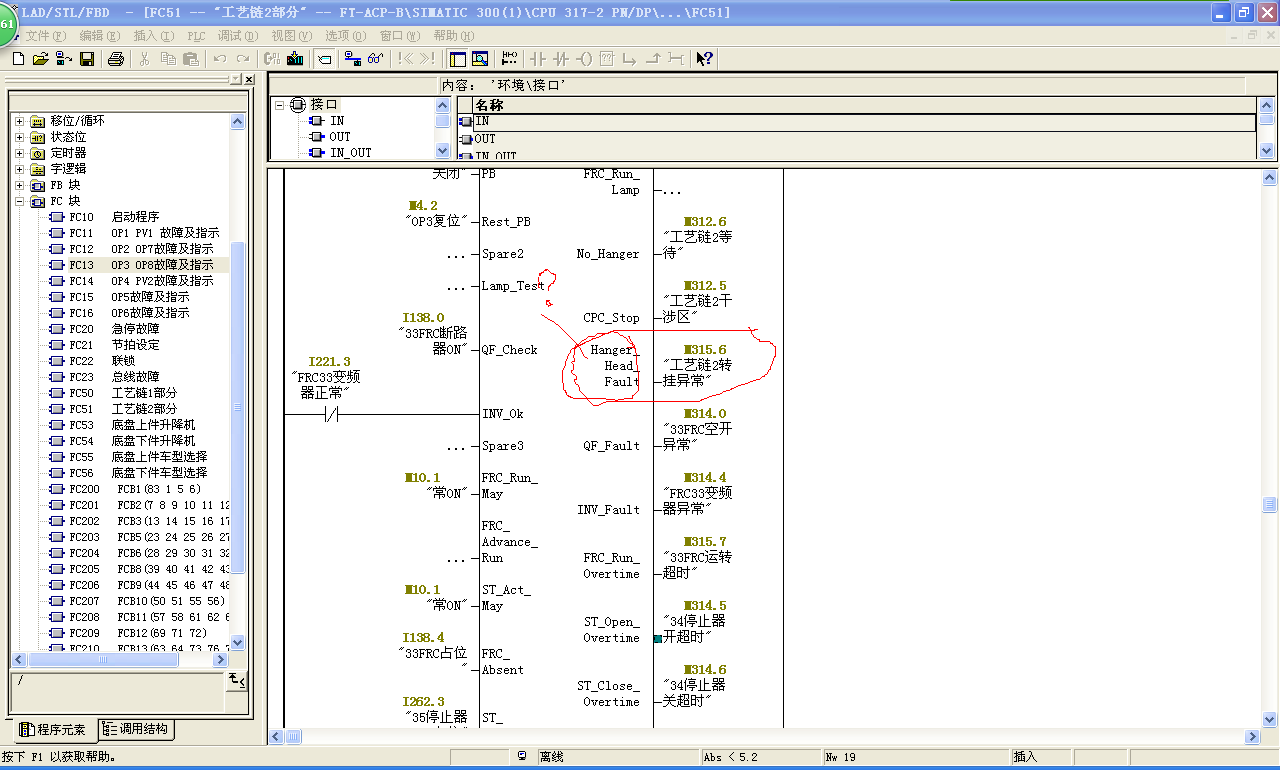The image size is (1280, 770).
Task: Insert an output coil element
Action: tap(583, 59)
